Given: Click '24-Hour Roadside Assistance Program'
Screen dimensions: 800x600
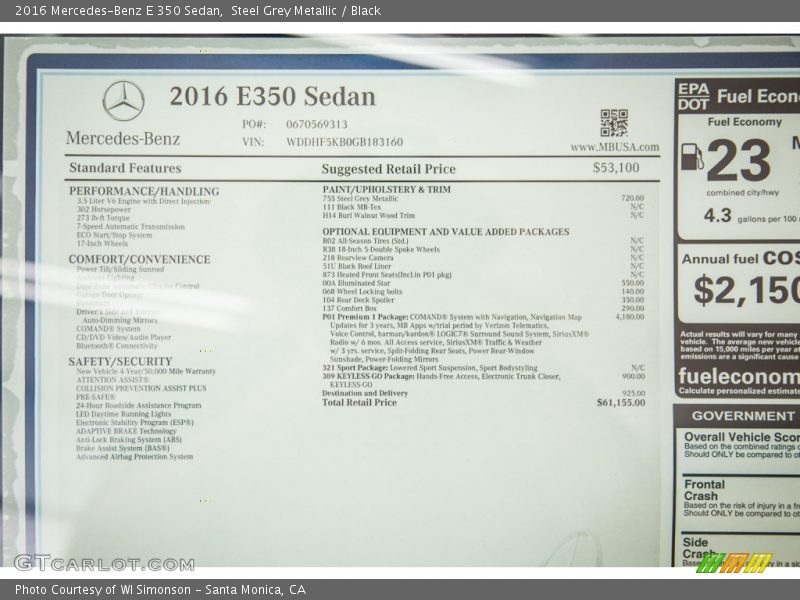Looking at the screenshot, I should click(138, 406).
